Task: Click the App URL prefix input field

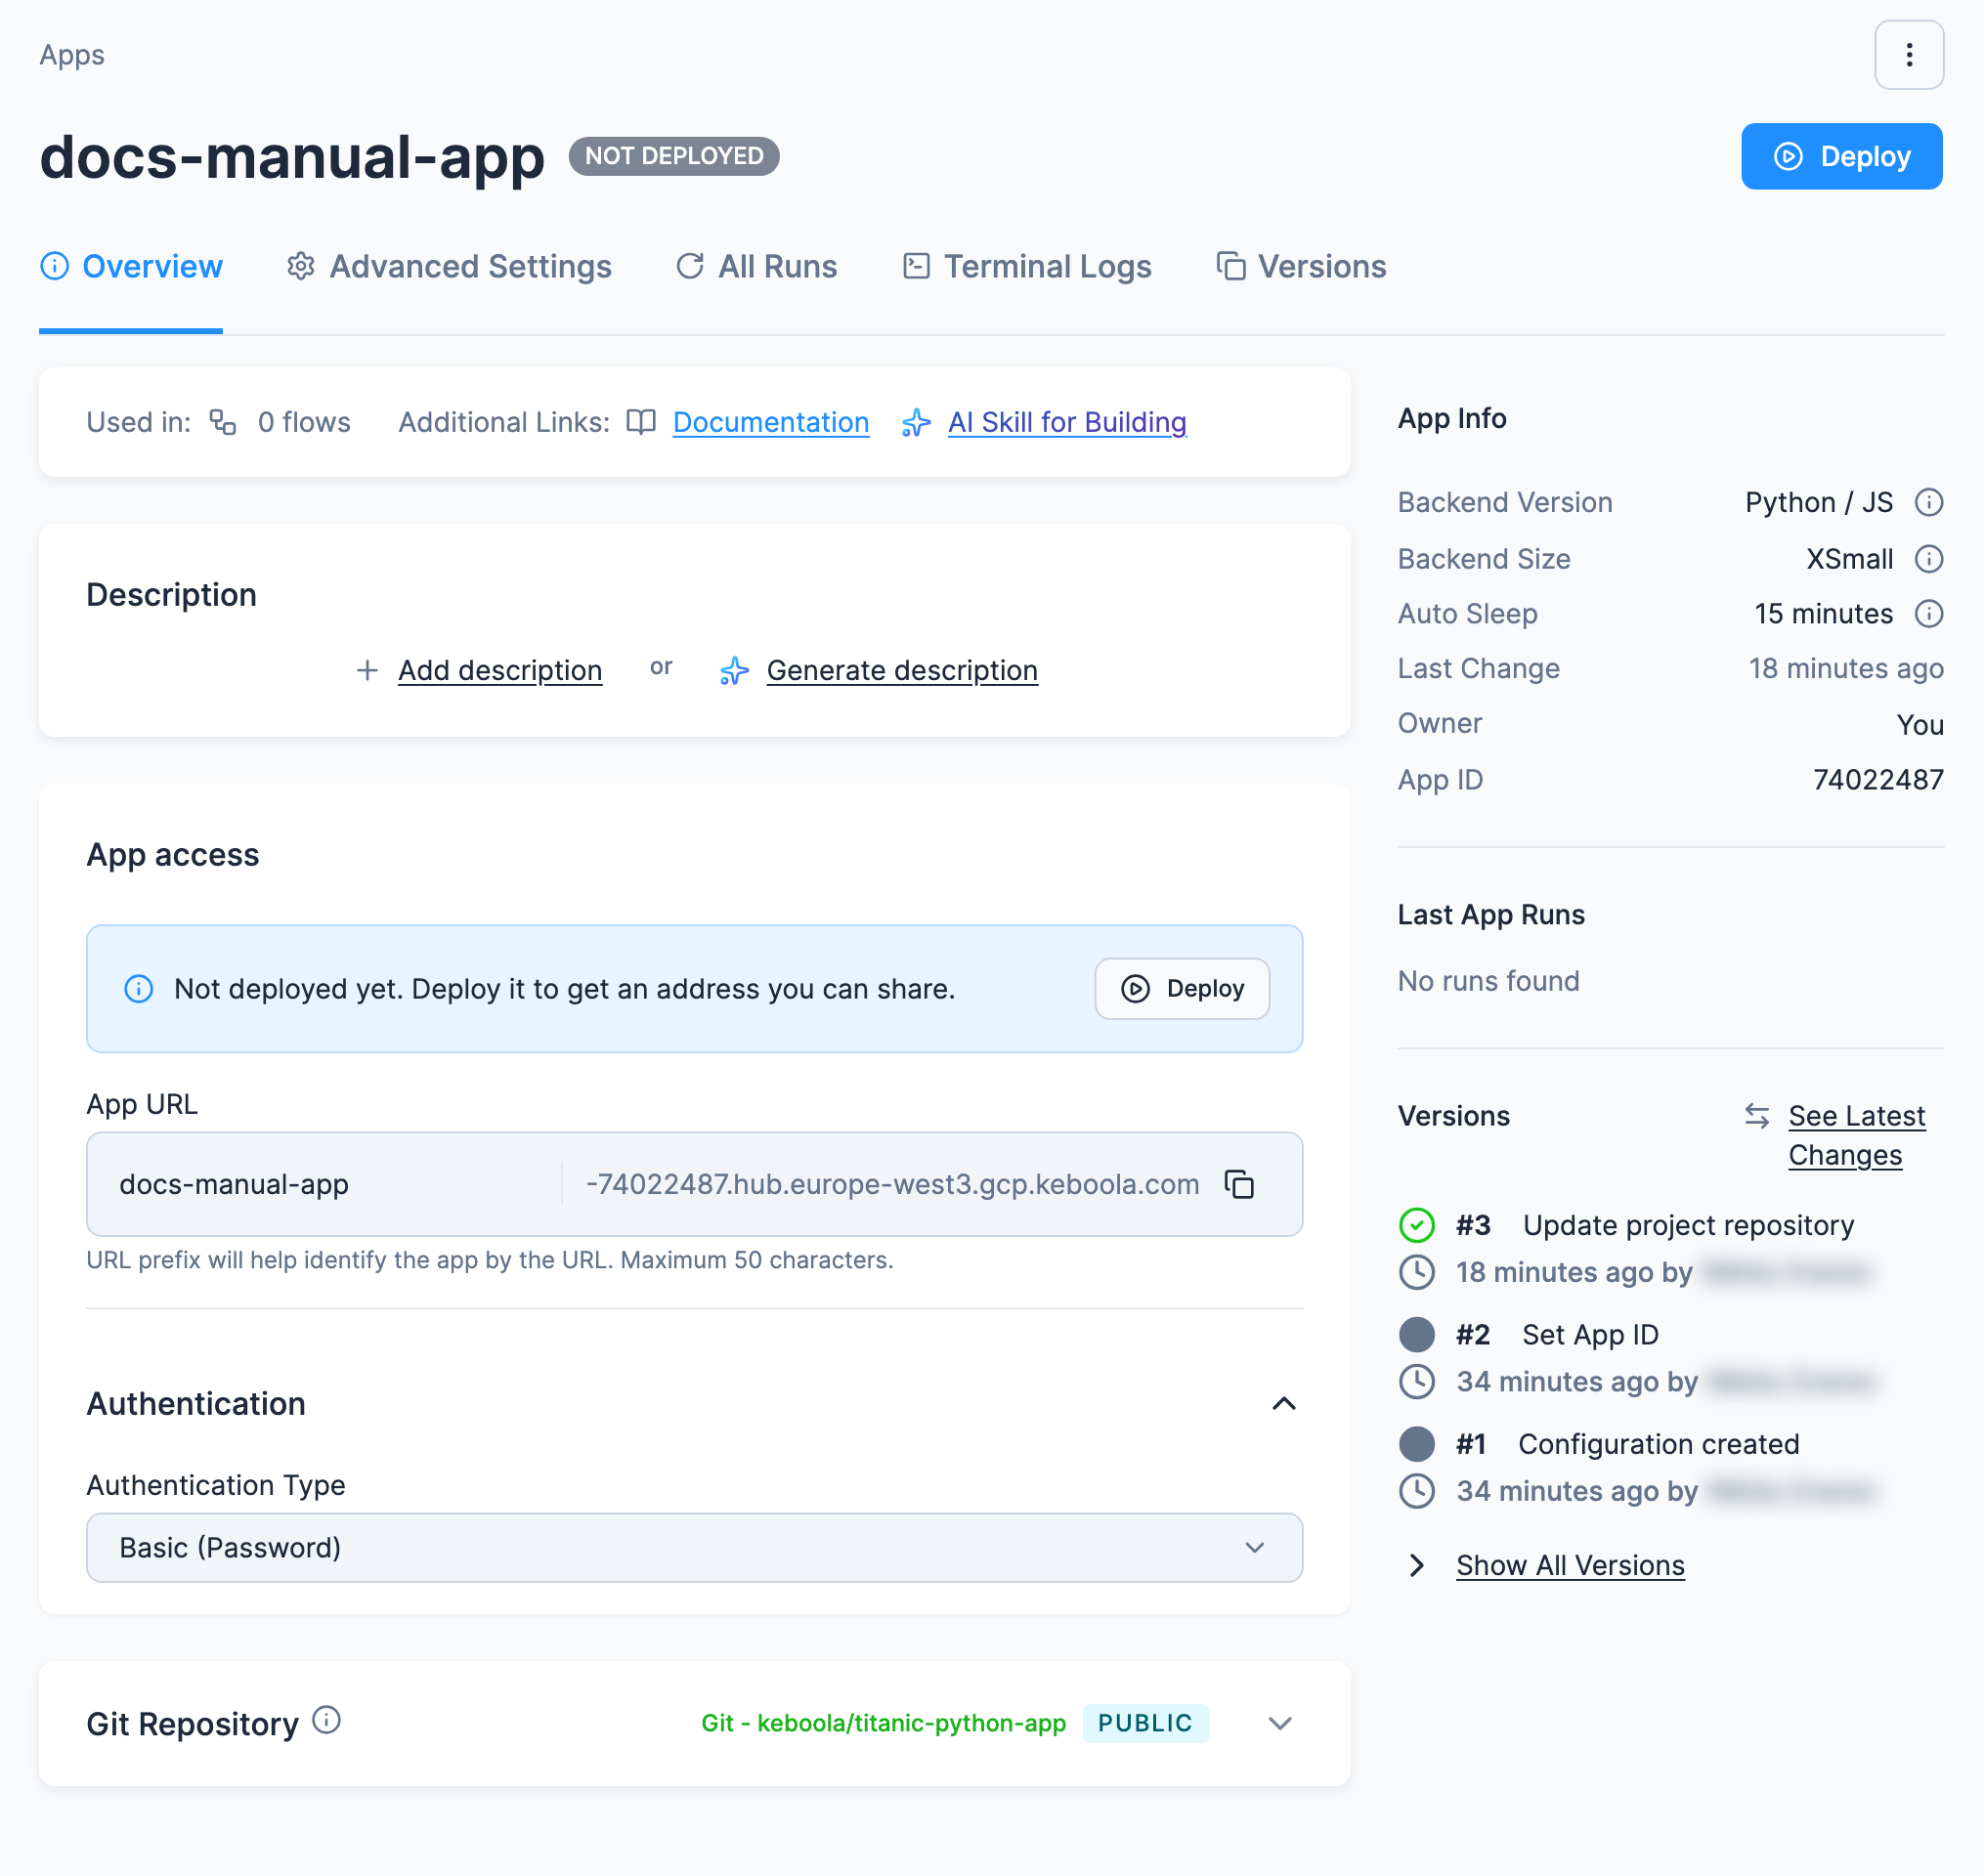Action: (324, 1184)
